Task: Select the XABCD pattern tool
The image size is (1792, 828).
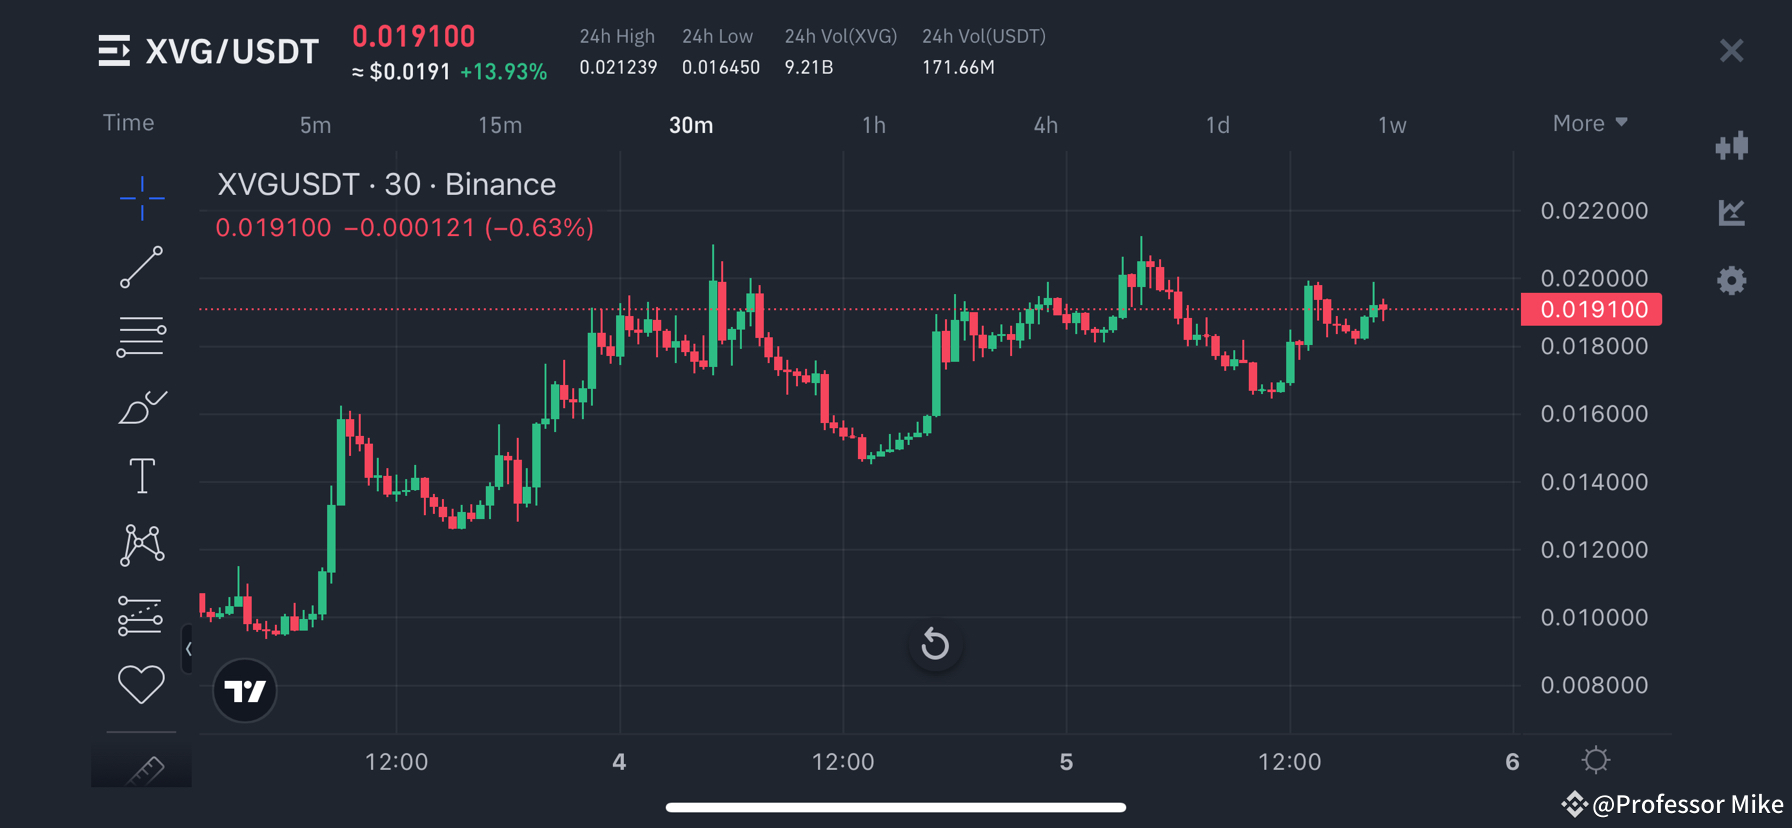Action: coord(141,545)
